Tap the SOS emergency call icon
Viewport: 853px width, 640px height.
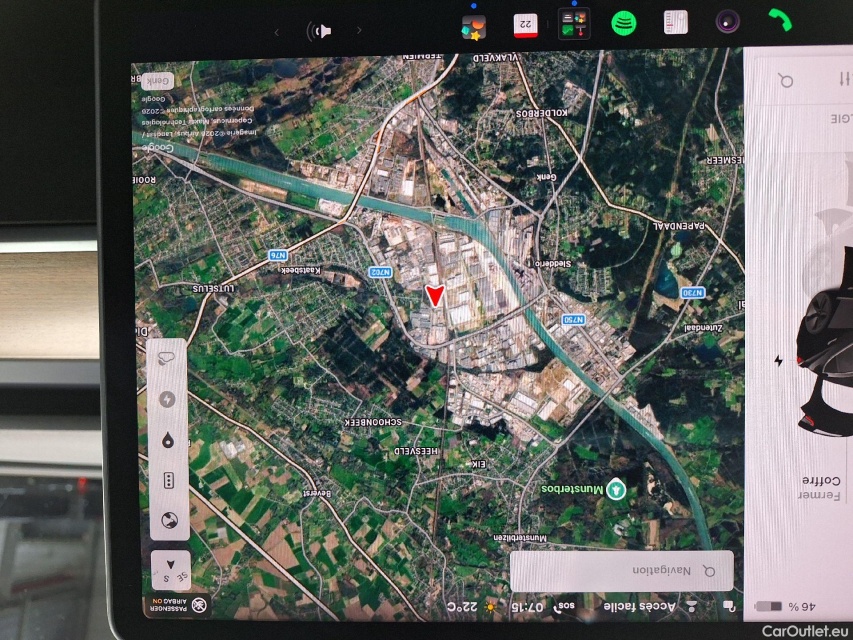[x=565, y=606]
